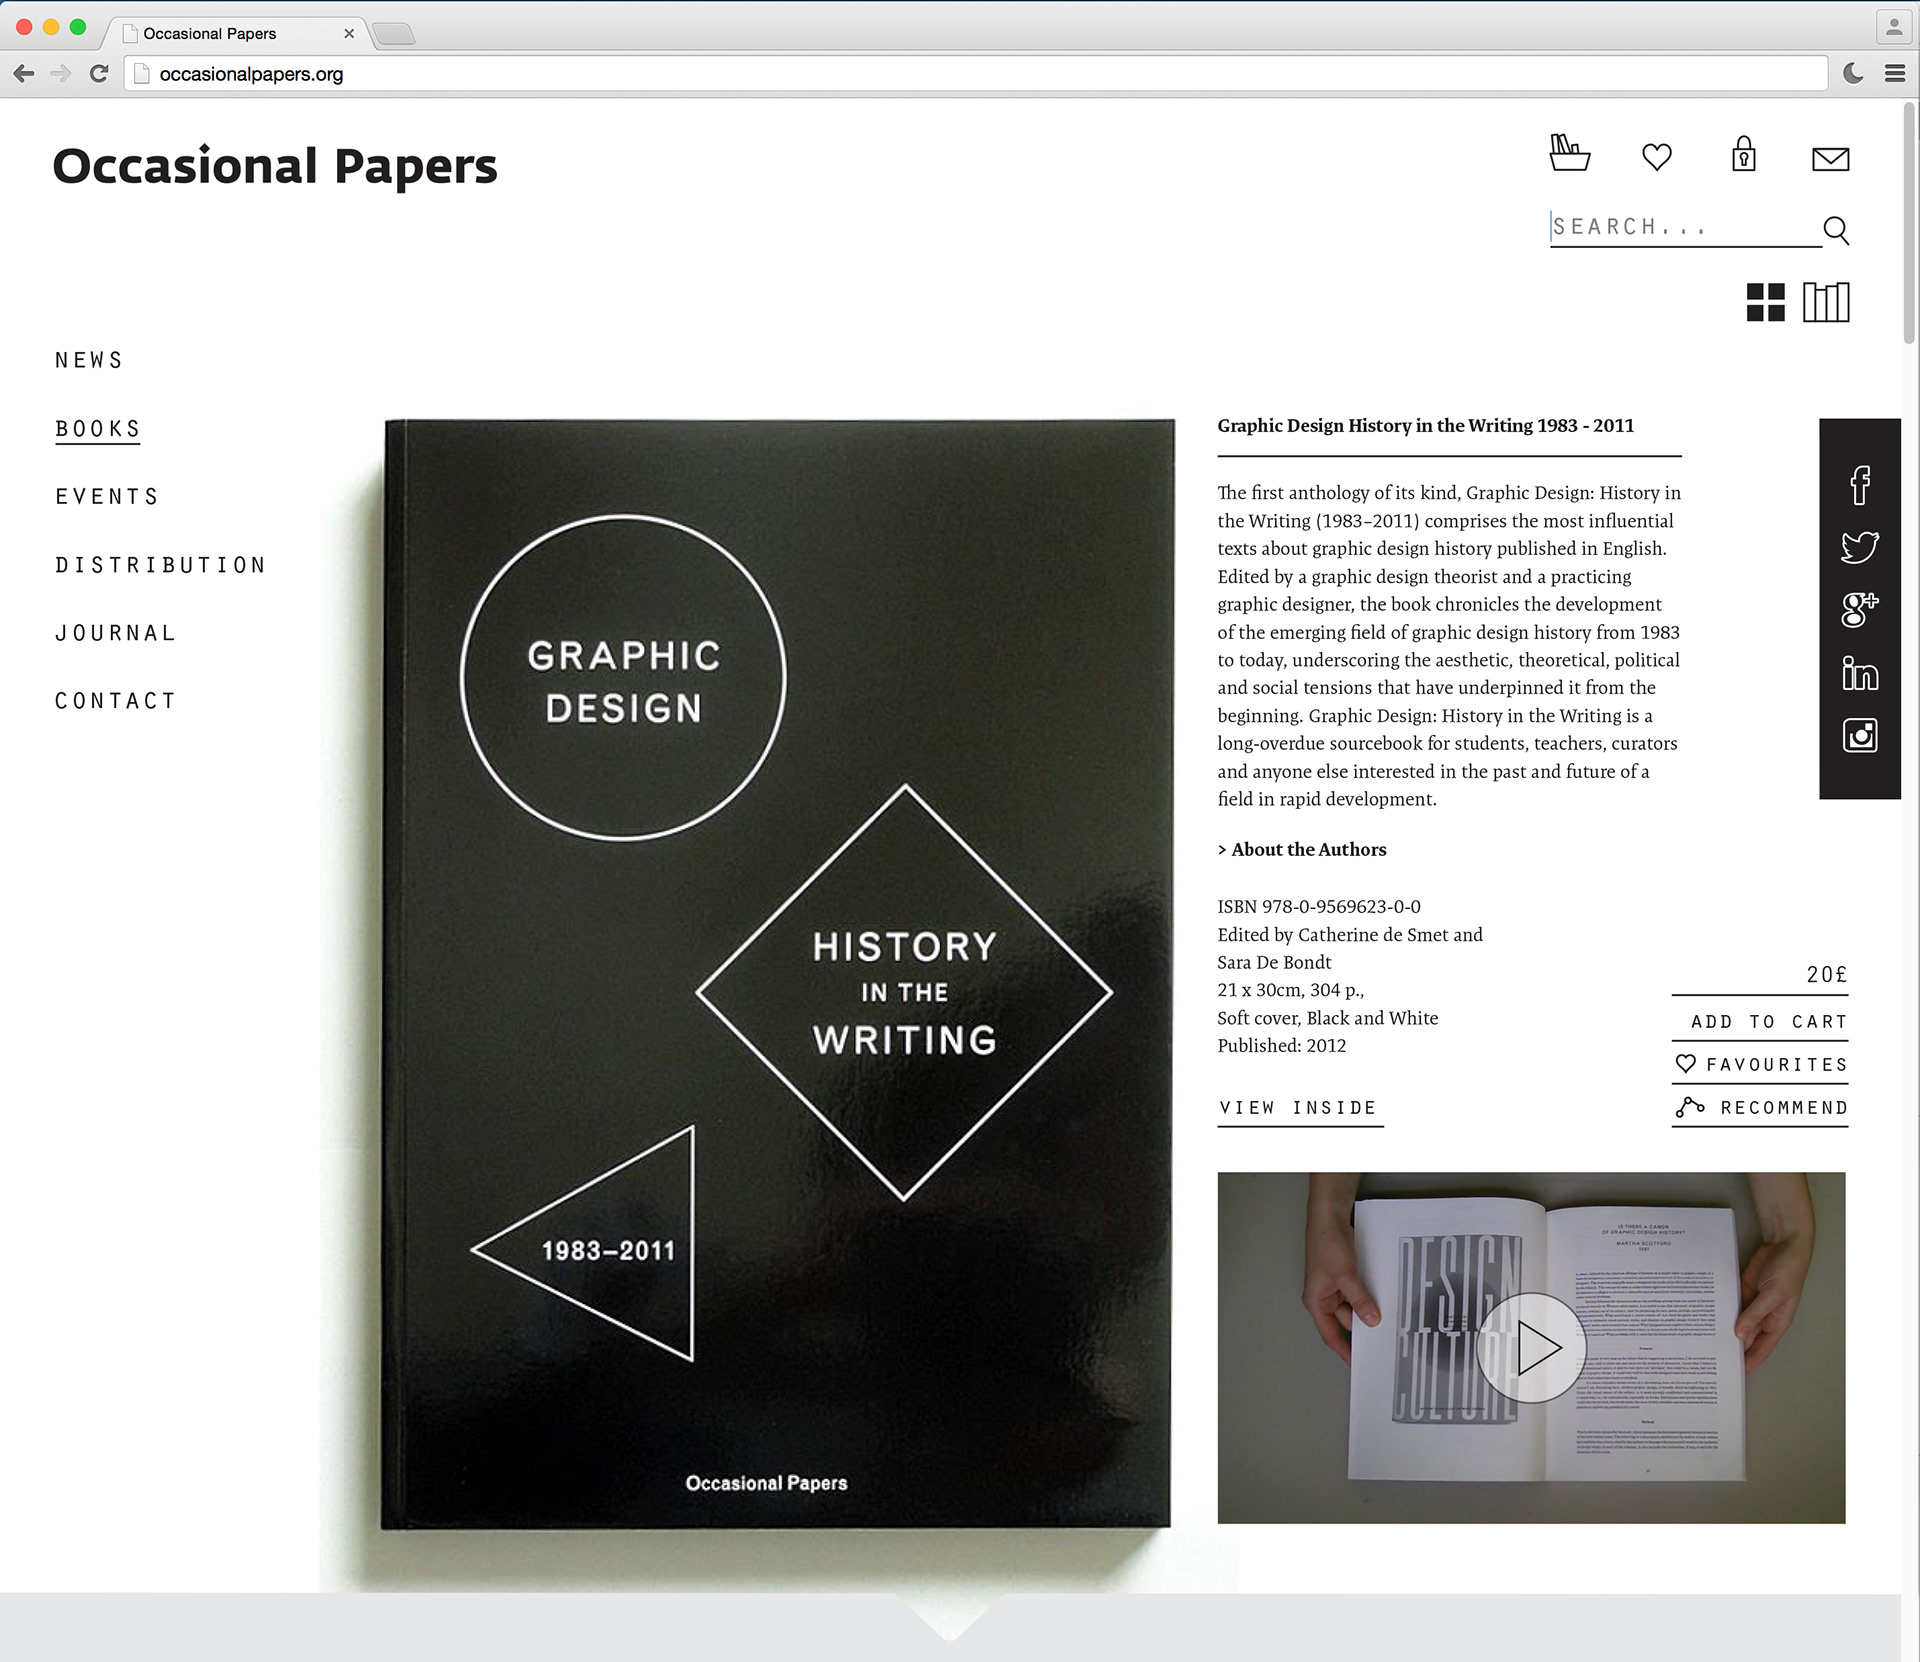This screenshot has width=1920, height=1662.
Task: Switch to bookshelf view layout
Action: pyautogui.click(x=1826, y=302)
